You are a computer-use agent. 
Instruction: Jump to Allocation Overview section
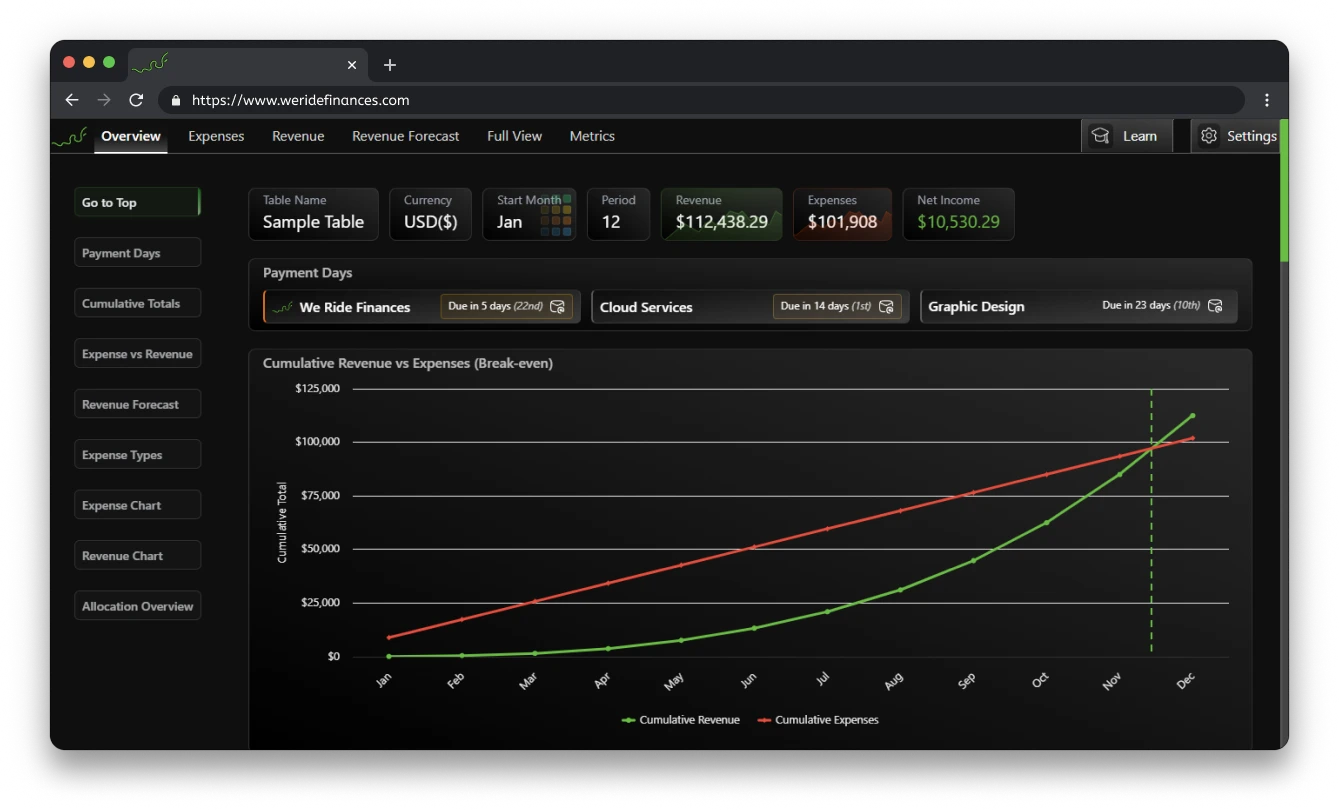click(137, 606)
